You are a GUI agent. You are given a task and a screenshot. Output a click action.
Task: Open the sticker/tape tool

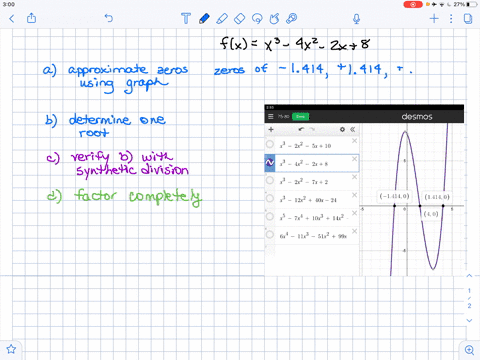pos(292,18)
